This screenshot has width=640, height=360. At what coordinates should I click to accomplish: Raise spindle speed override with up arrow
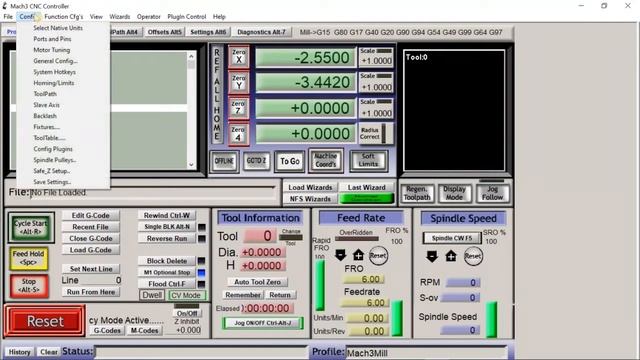tap(451, 256)
